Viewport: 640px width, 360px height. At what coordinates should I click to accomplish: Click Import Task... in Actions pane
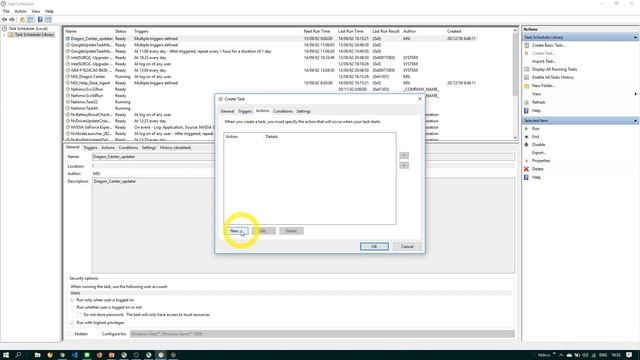click(544, 61)
